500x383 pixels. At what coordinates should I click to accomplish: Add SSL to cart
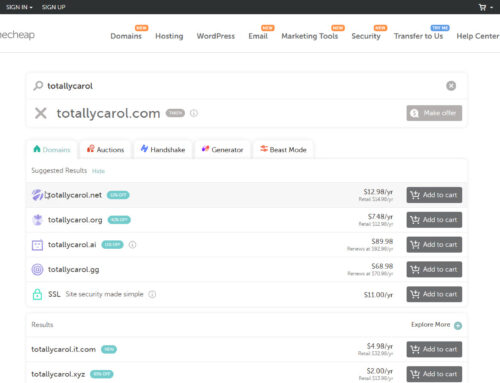pos(434,294)
